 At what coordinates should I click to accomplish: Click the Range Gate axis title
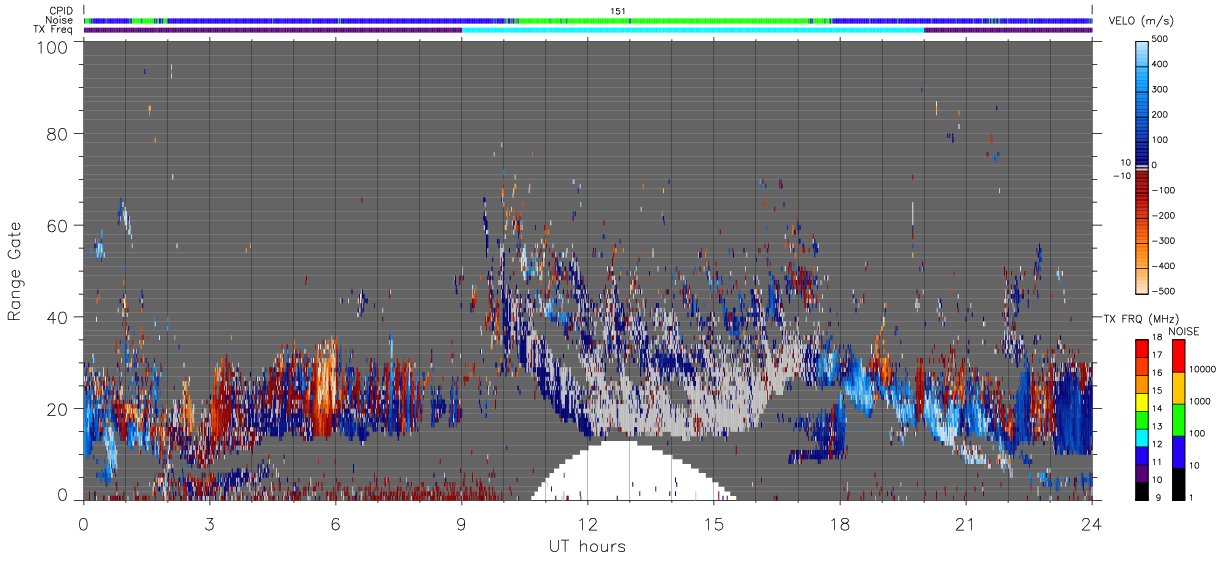point(15,270)
